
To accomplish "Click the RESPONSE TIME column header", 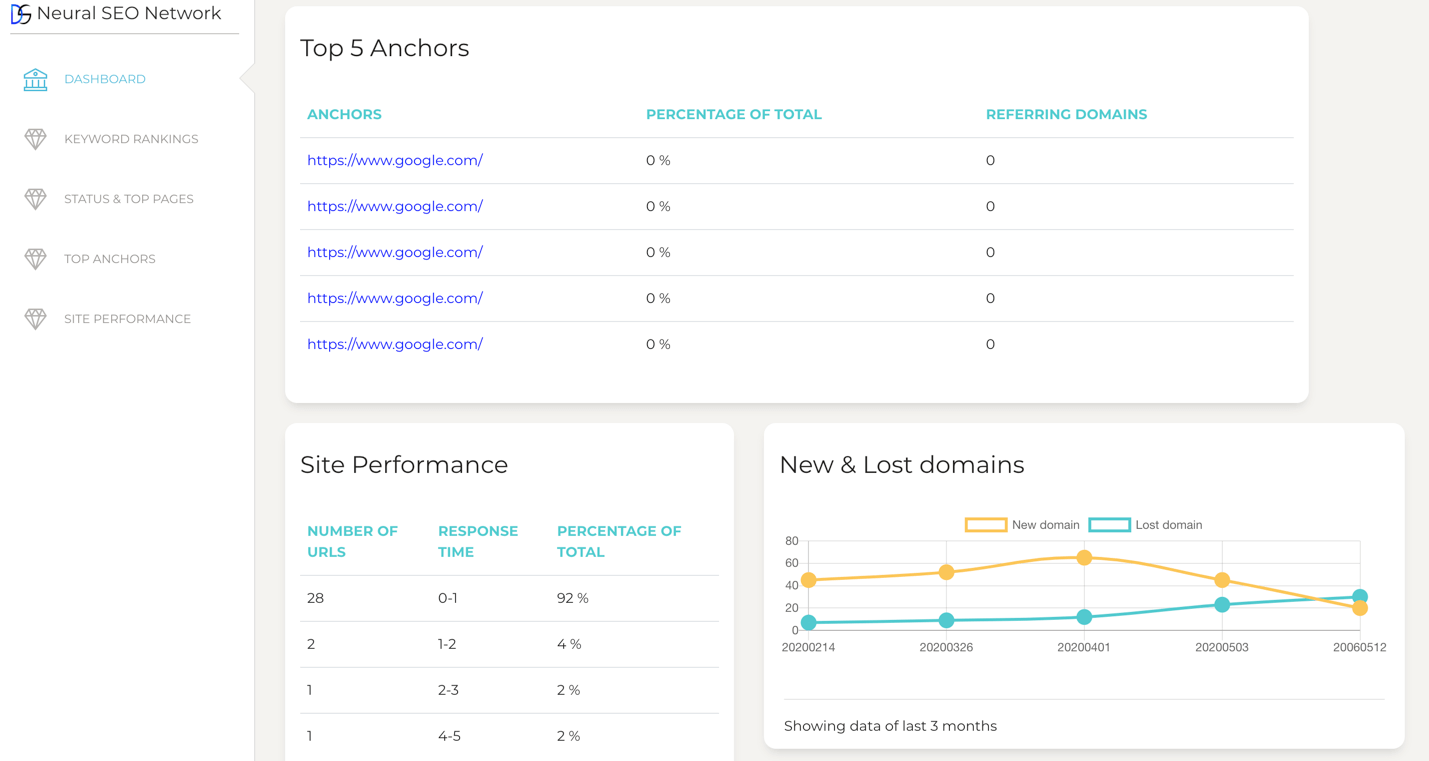I will pos(478,541).
